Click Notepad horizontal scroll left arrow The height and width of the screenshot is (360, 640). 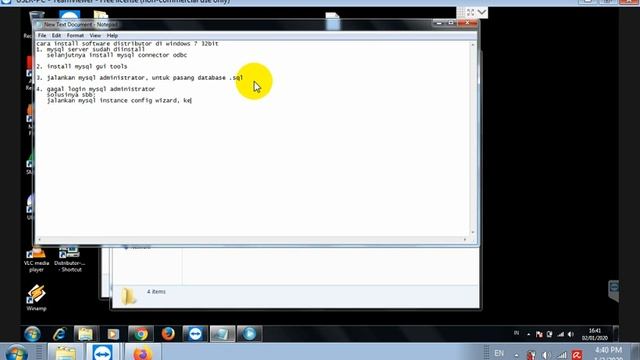click(39, 240)
